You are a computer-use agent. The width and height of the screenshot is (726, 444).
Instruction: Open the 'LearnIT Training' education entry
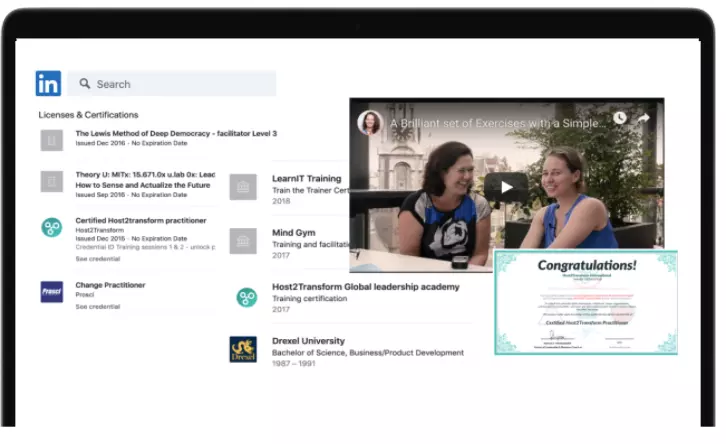[307, 178]
